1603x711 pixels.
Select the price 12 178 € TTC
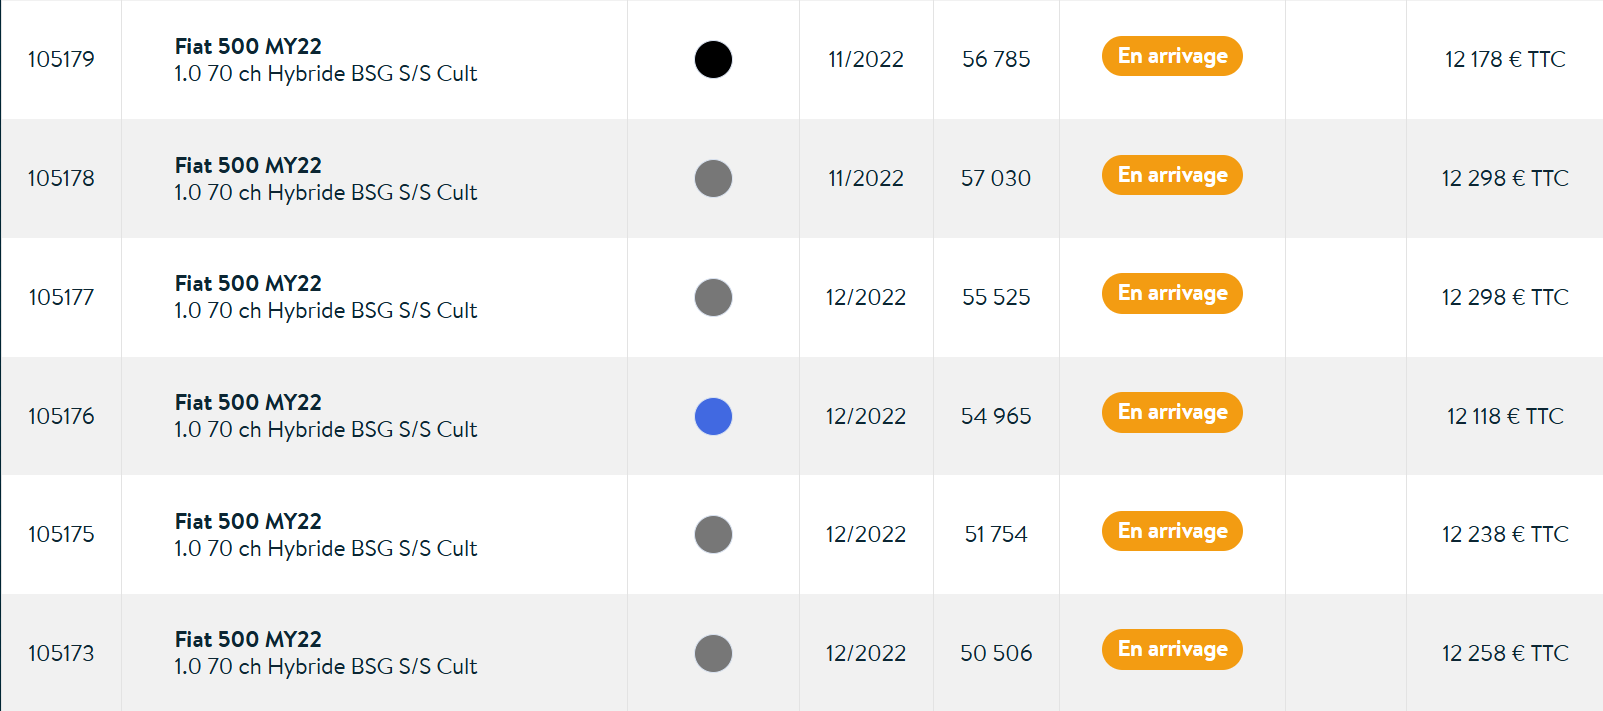(x=1505, y=59)
